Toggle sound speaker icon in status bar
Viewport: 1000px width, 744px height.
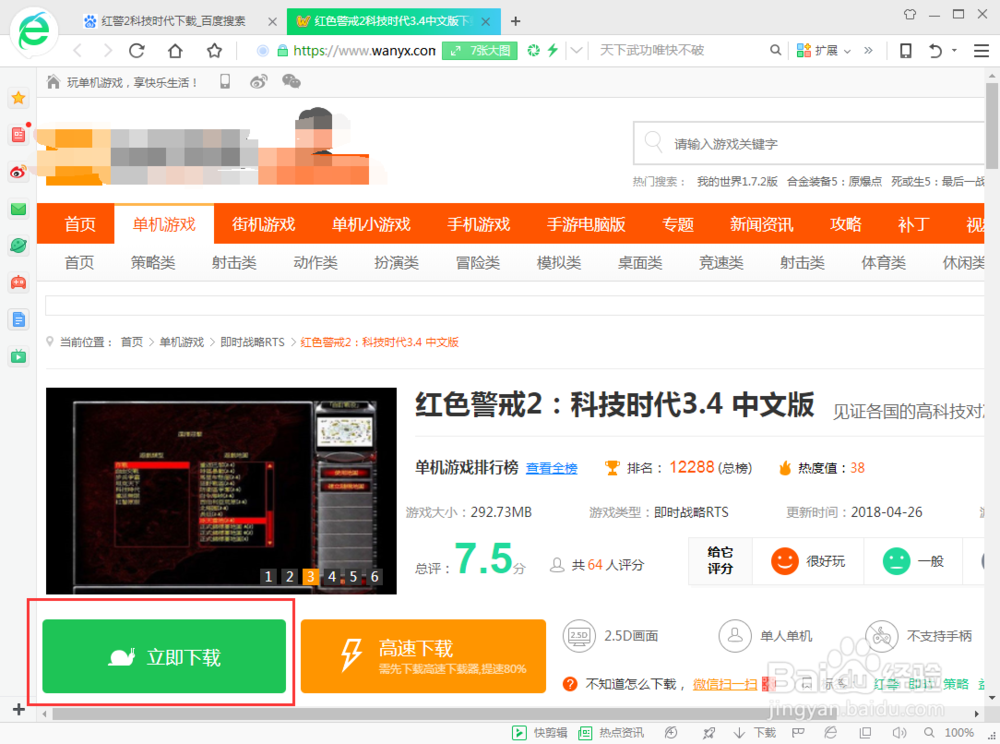pos(899,733)
